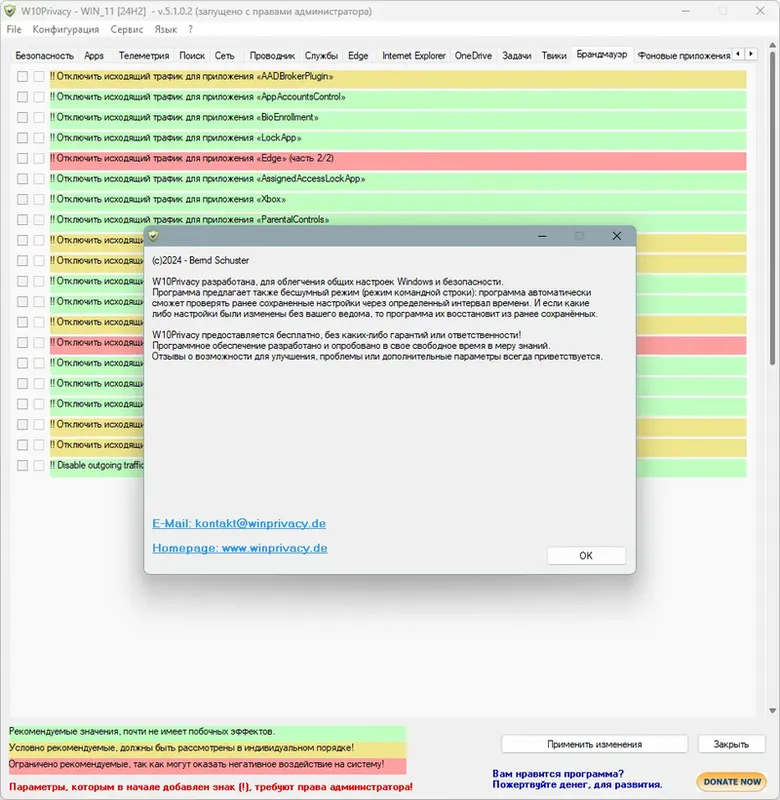Click the yellow 'Условно рекомендуемые' legend line
This screenshot has width=780, height=800.
pyautogui.click(x=207, y=748)
